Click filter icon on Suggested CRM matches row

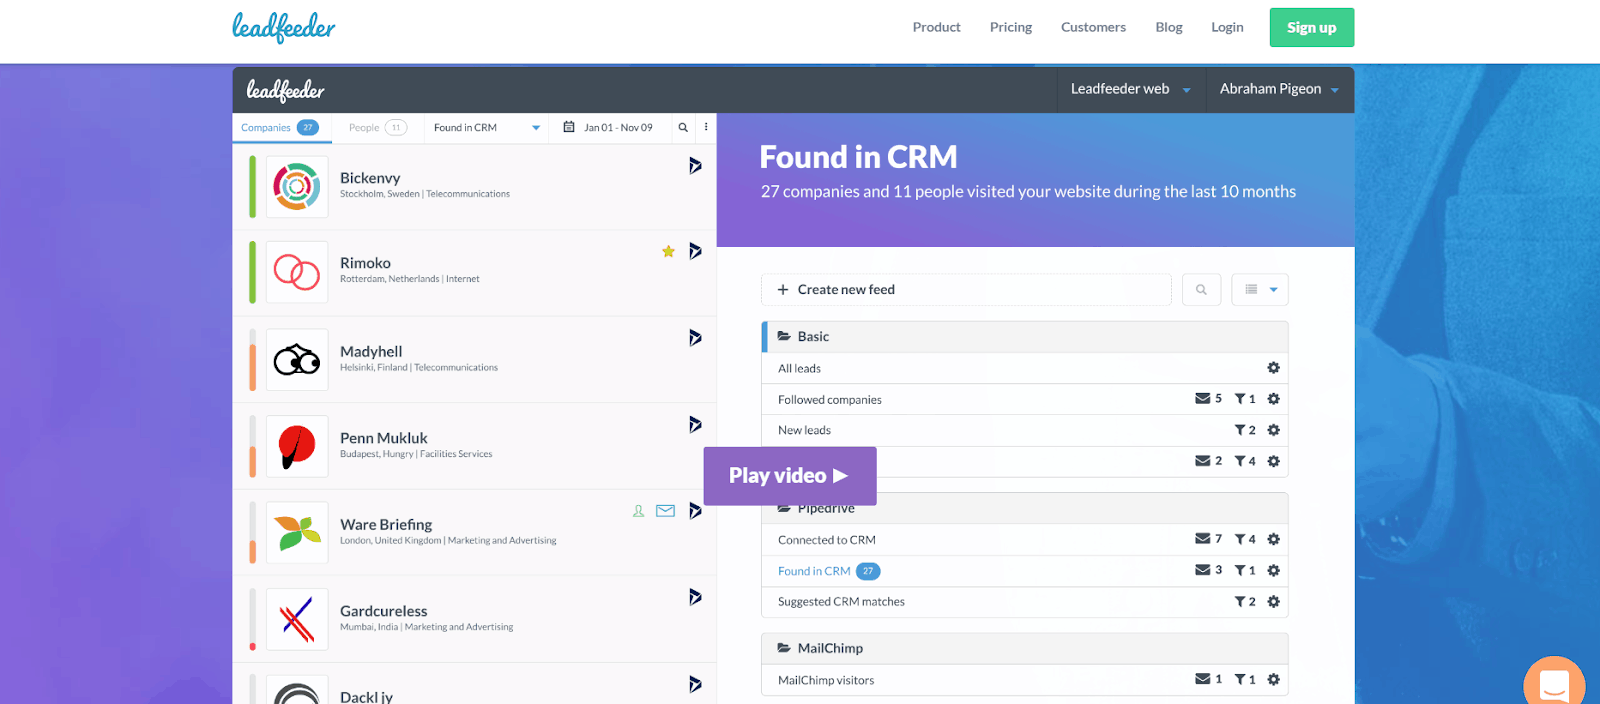click(1240, 602)
